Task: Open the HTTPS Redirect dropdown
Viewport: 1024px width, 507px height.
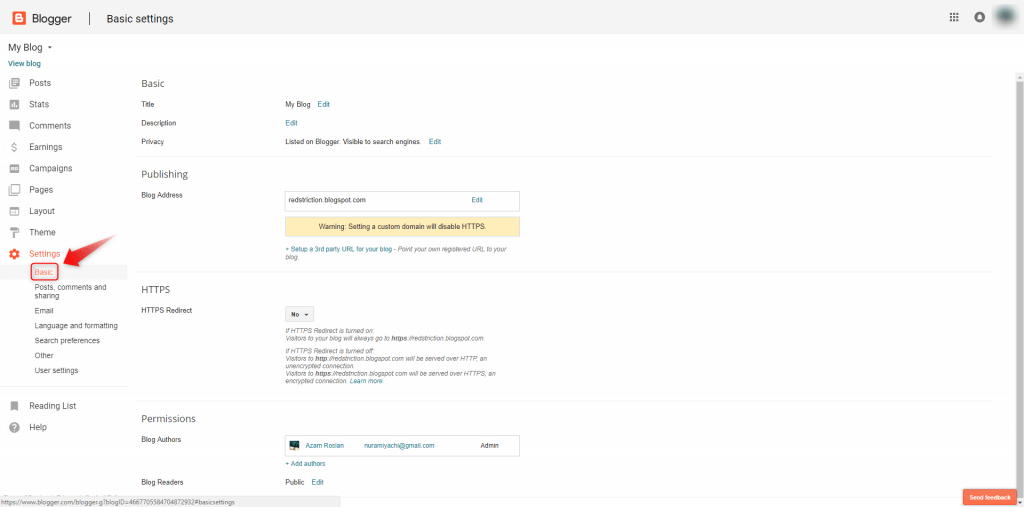Action: click(300, 314)
